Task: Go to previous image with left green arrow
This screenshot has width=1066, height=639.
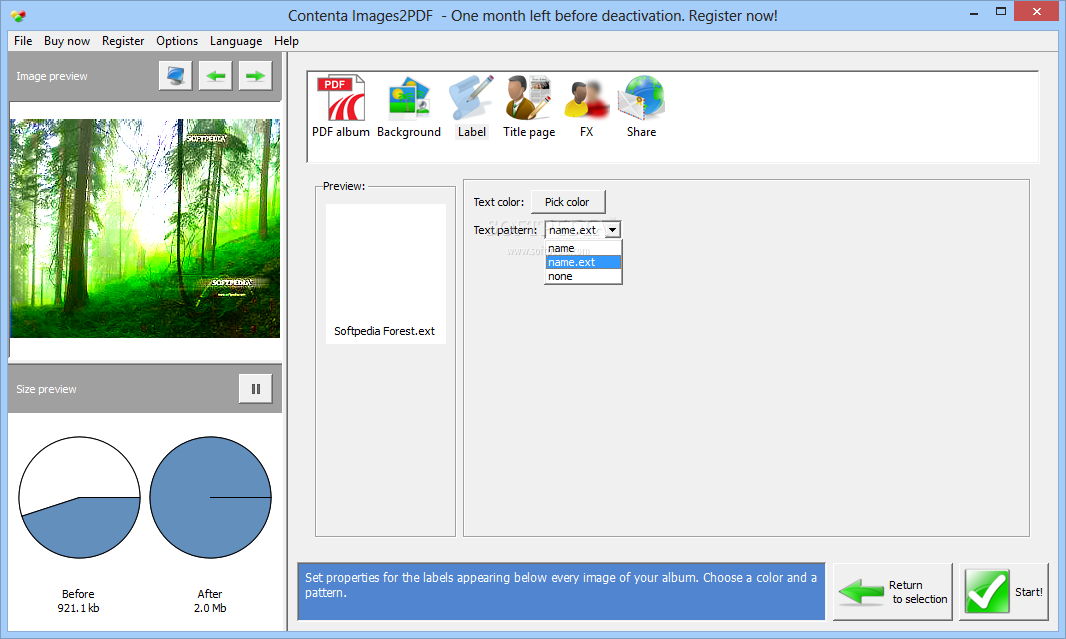Action: point(216,75)
